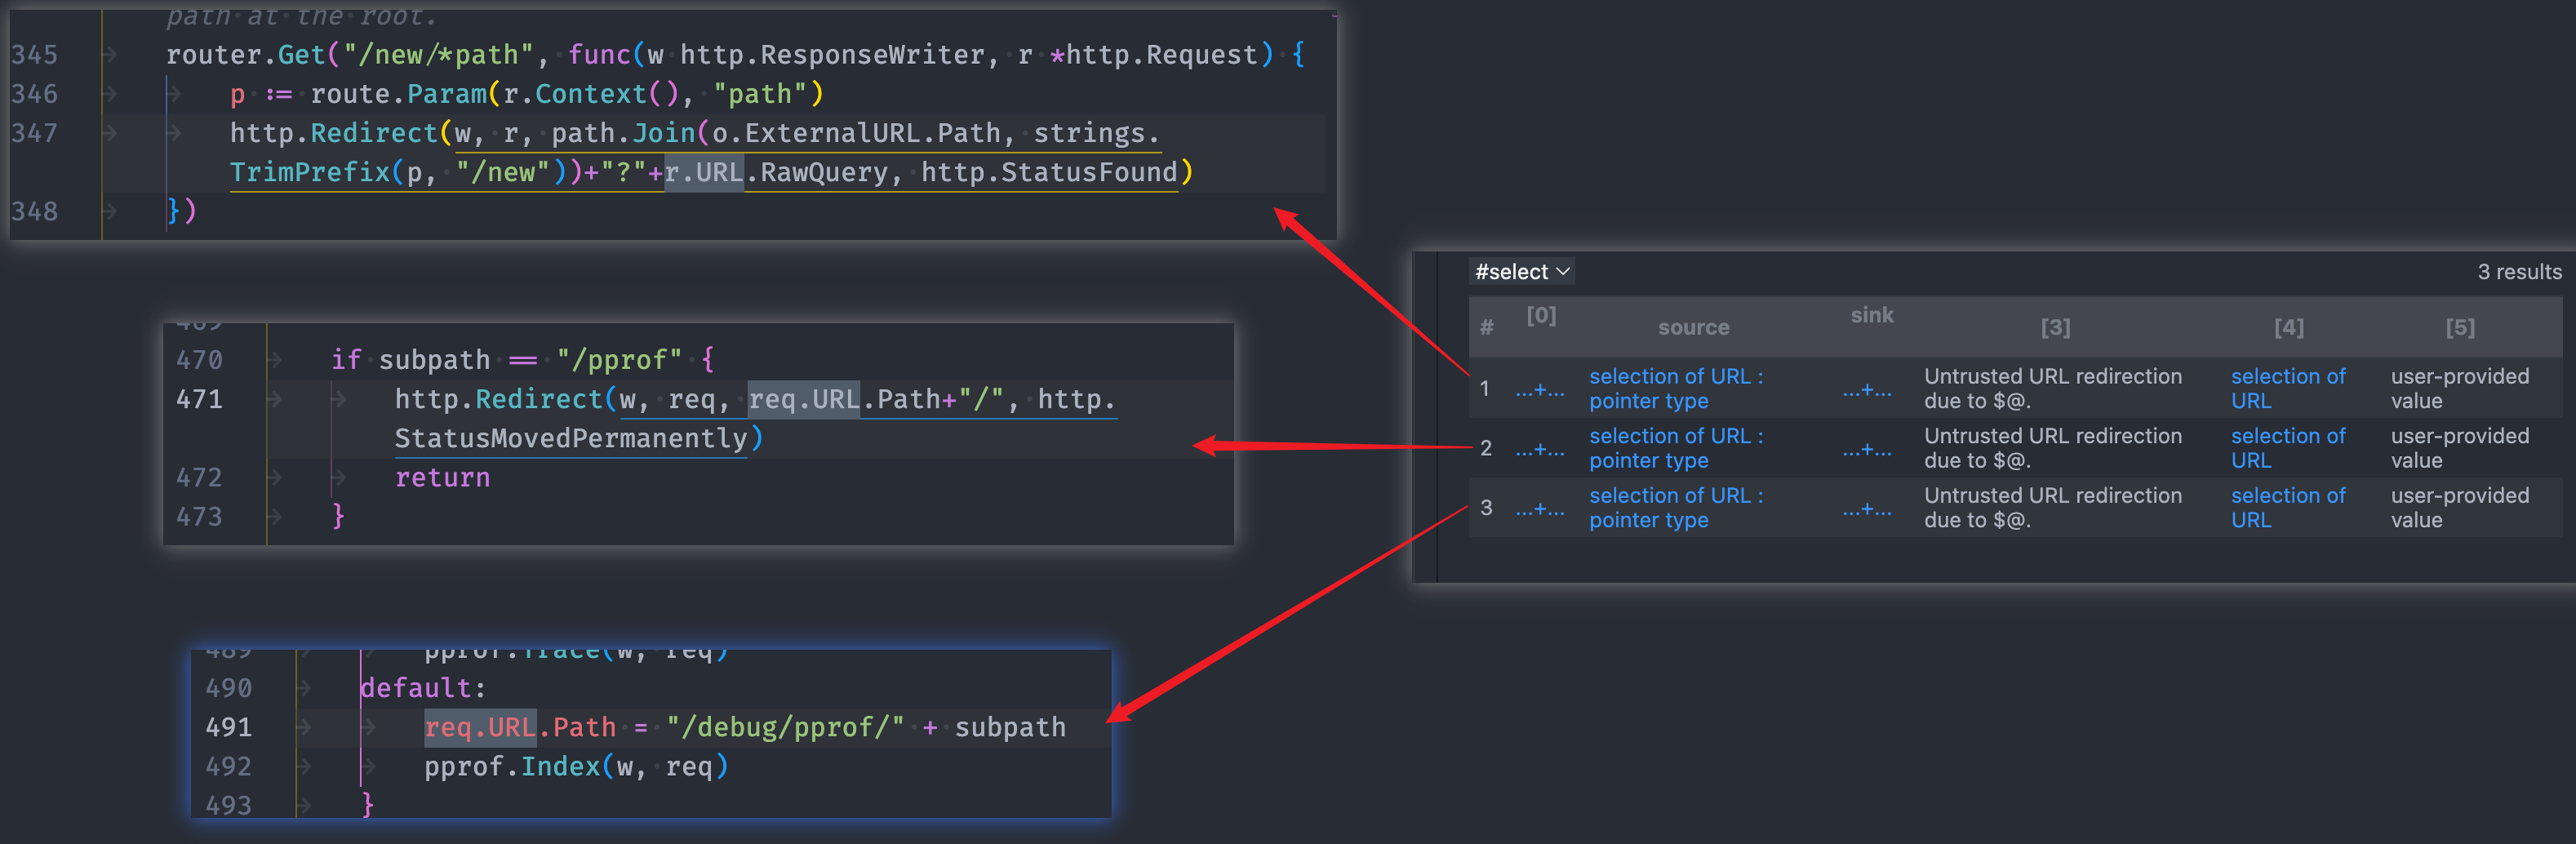The width and height of the screenshot is (2576, 844).
Task: Select row 1 message 'Untrusted URL redirection due to $@.'
Action: click(x=2052, y=388)
